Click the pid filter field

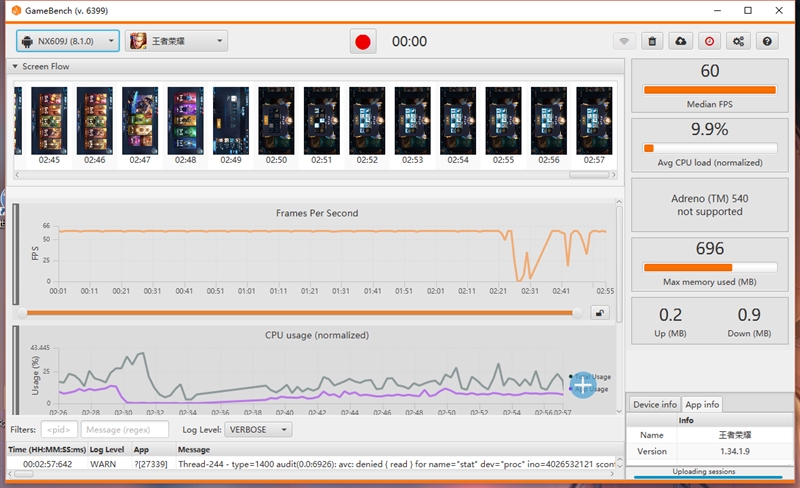(x=59, y=429)
